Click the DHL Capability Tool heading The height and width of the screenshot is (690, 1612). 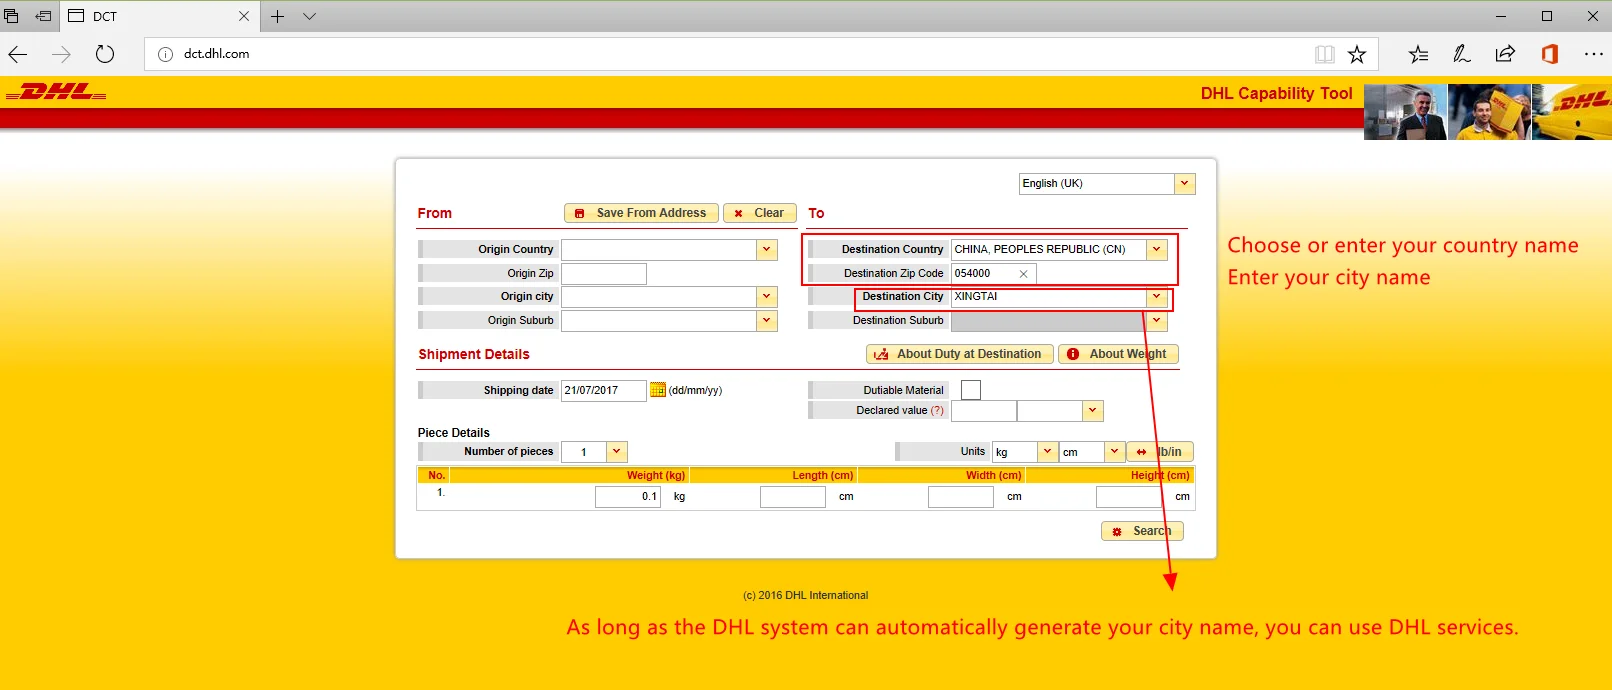pos(1276,93)
